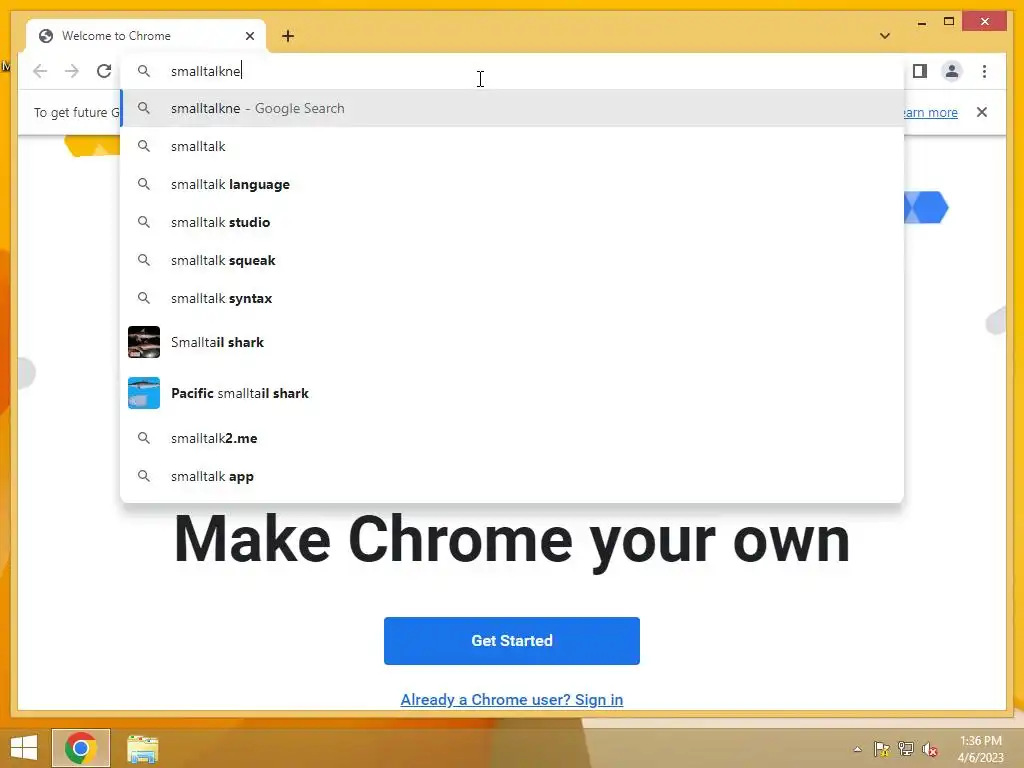Reload the page with the refresh icon
The image size is (1024, 768).
click(104, 71)
